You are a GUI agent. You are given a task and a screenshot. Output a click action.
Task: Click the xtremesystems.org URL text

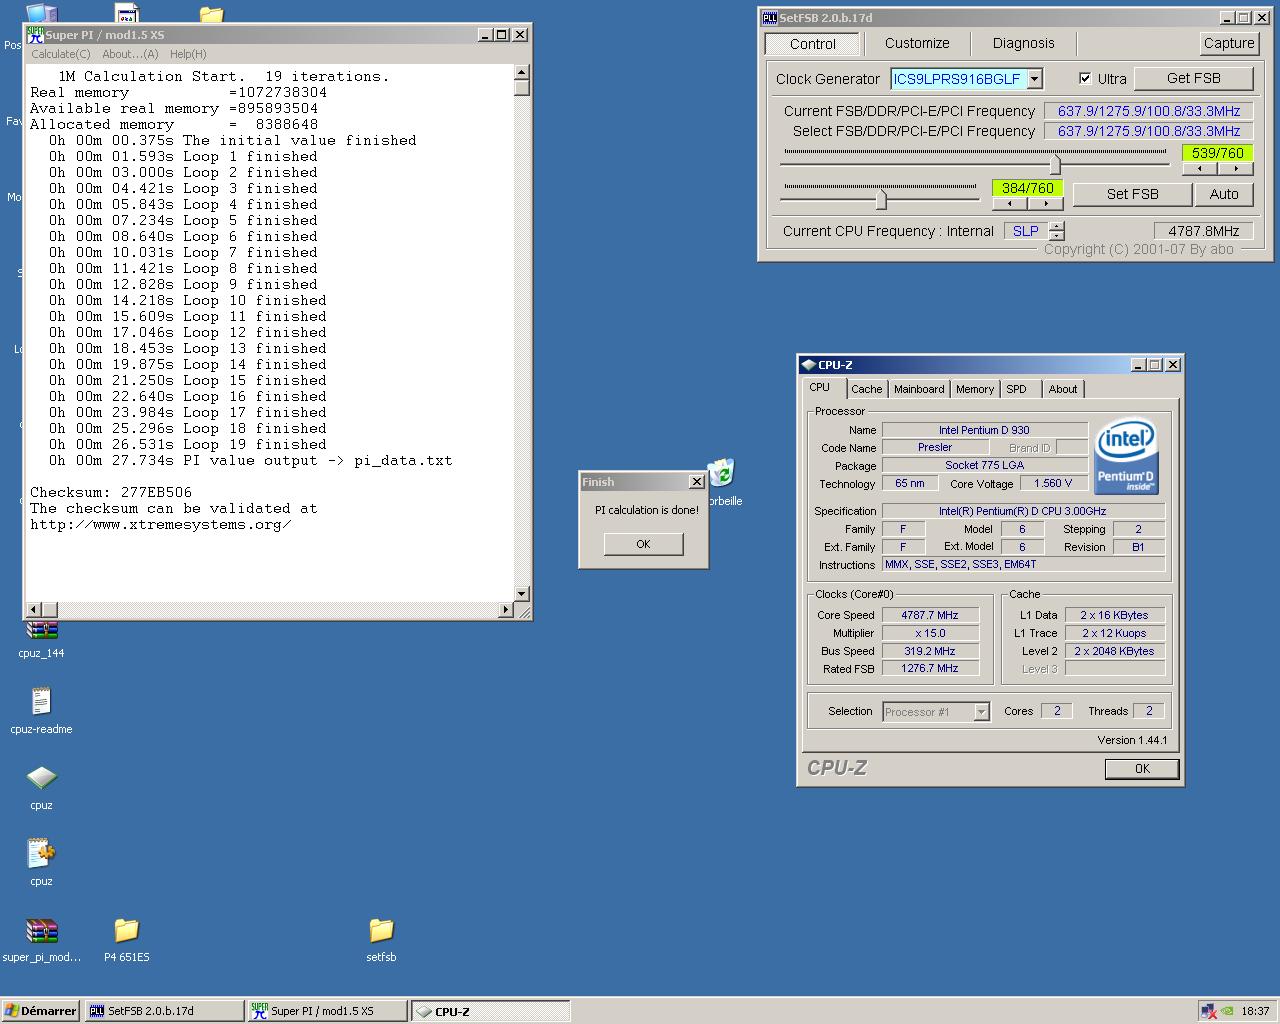click(160, 524)
